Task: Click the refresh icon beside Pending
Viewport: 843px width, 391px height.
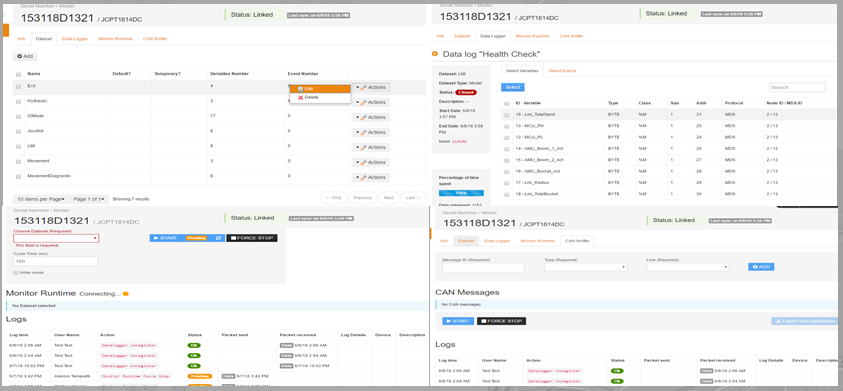Action: [x=218, y=238]
